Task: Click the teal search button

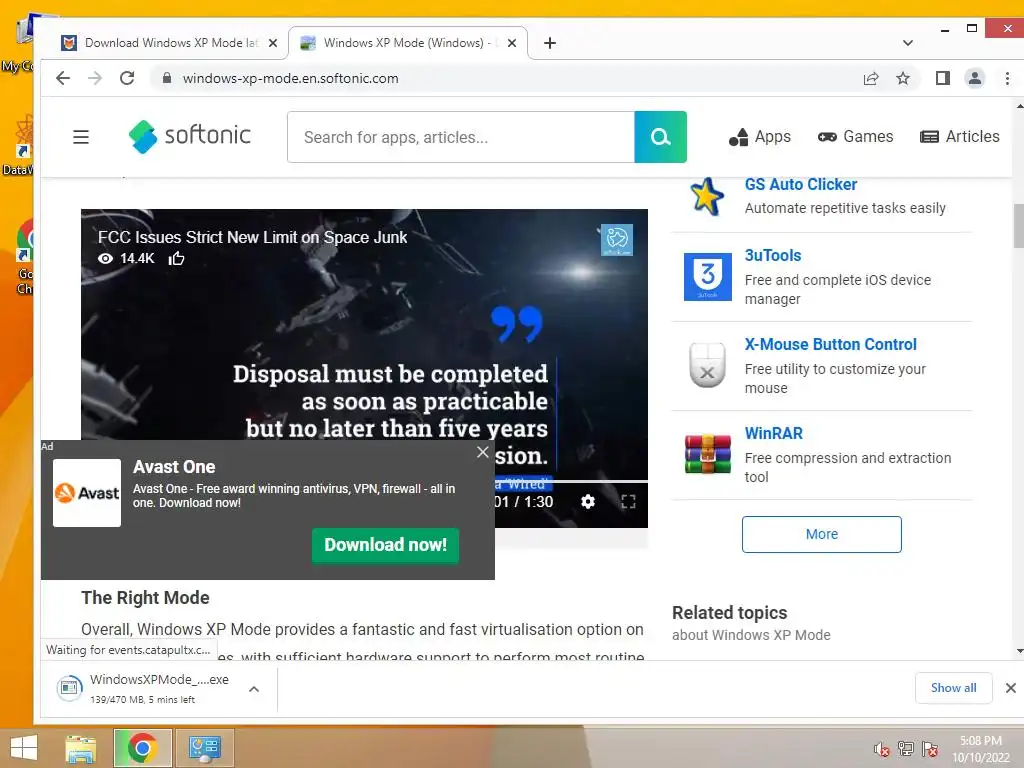Action: 660,136
